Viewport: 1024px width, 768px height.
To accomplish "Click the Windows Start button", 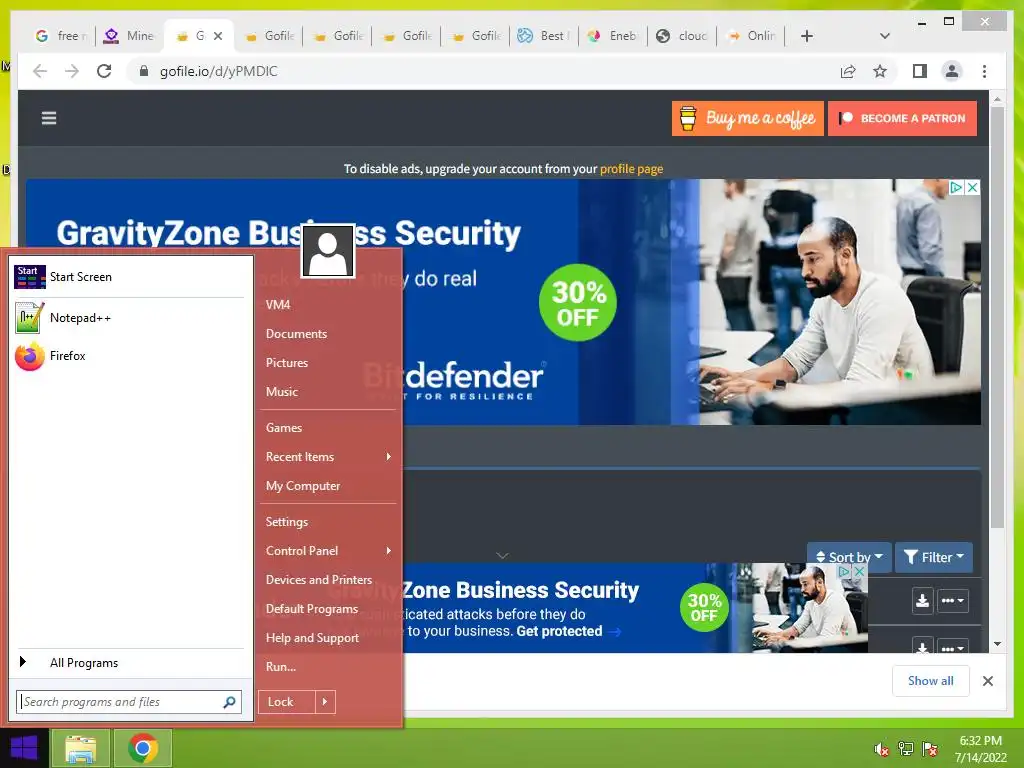I will coord(24,748).
